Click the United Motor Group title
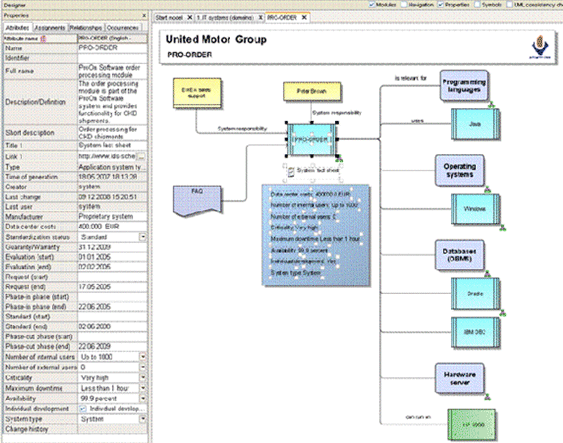Viewport: 563px width, 443px height. coord(216,39)
